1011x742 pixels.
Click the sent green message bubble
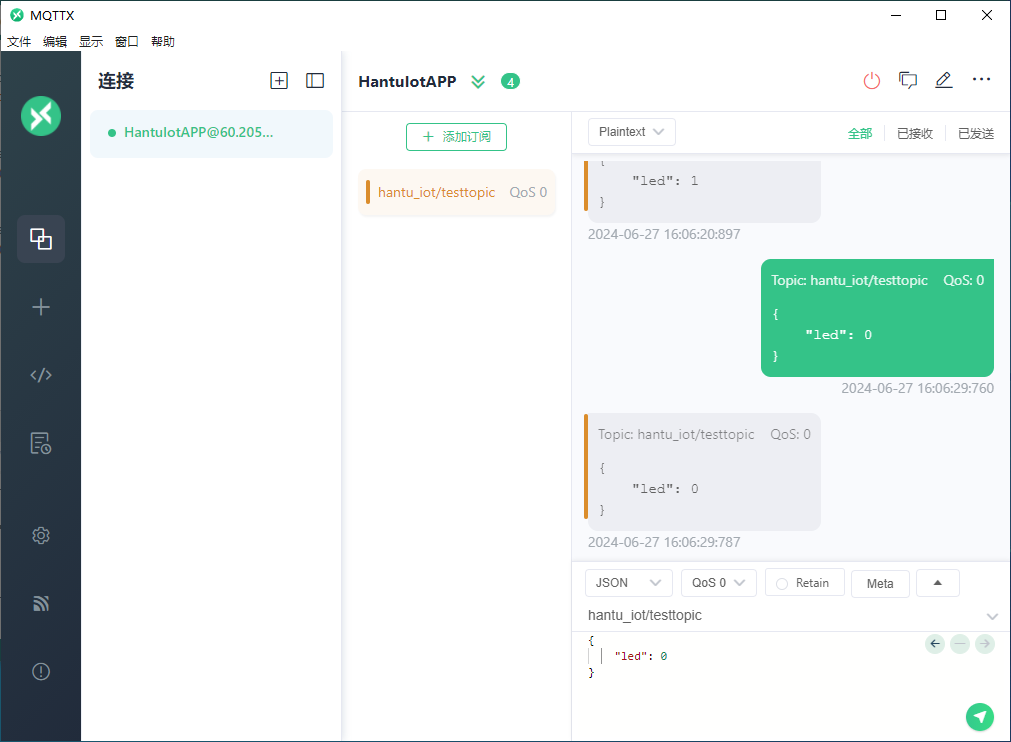tap(877, 318)
